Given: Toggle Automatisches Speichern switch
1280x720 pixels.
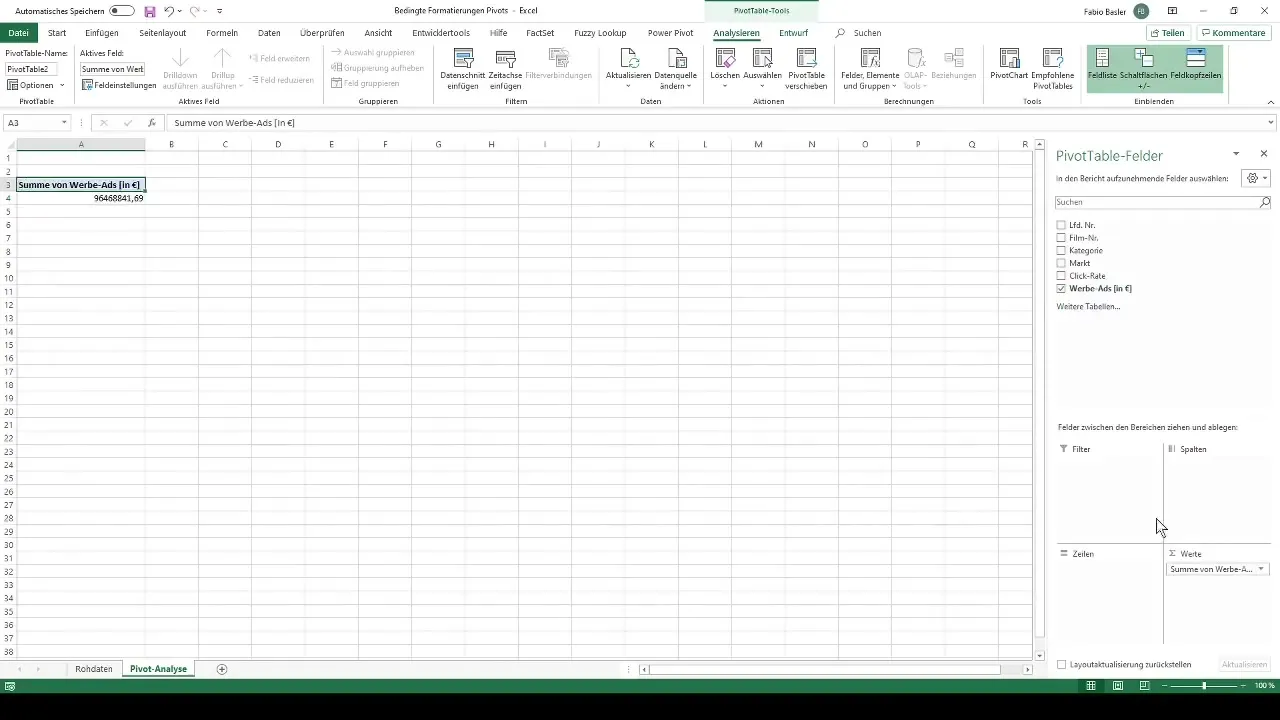Looking at the screenshot, I should coord(122,10).
